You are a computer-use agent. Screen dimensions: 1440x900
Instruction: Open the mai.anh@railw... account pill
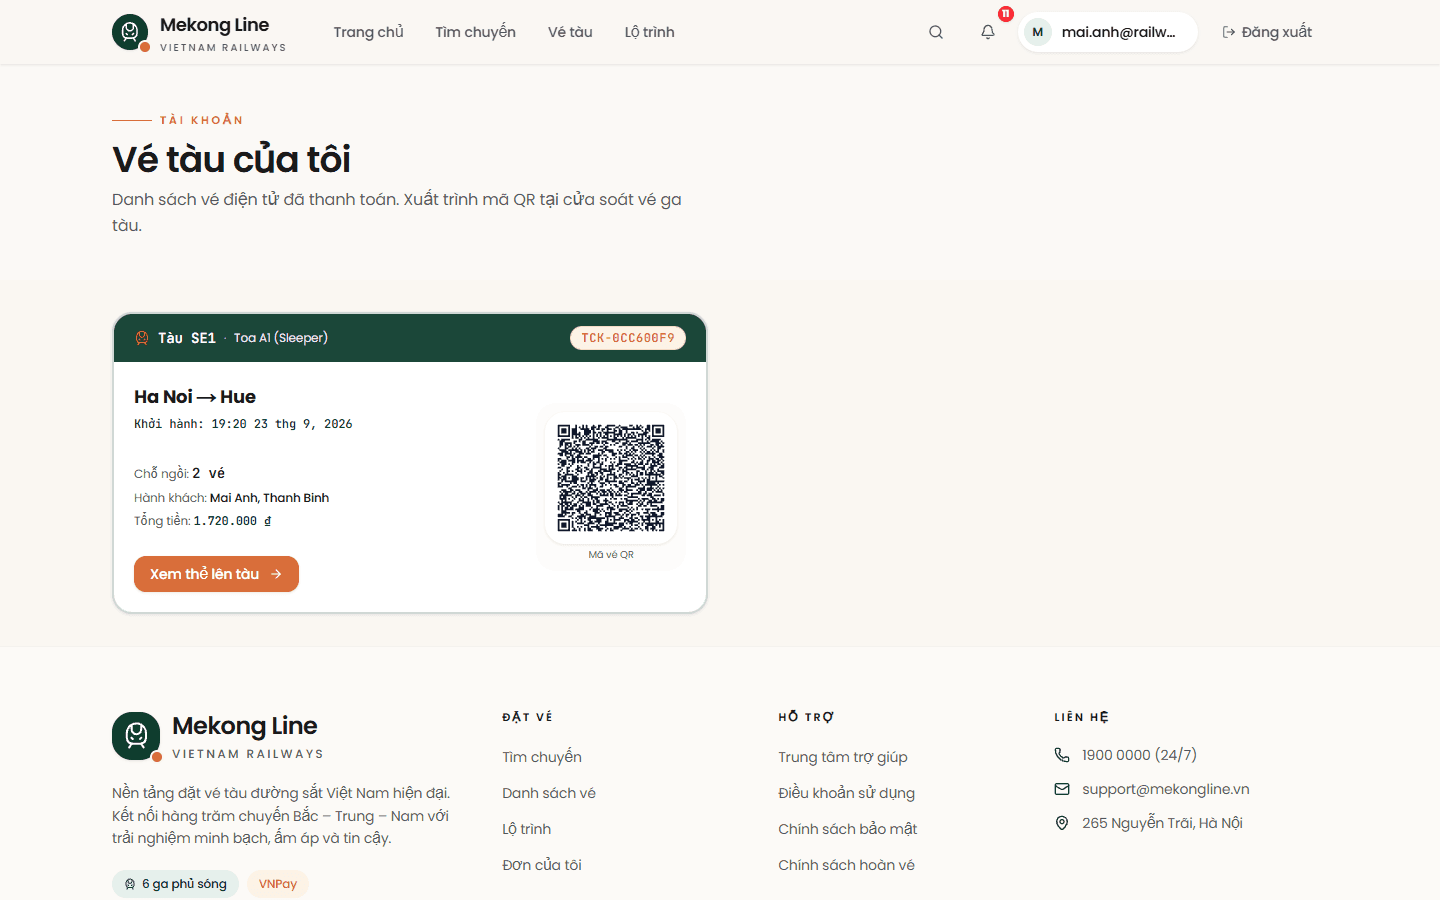pos(1108,32)
